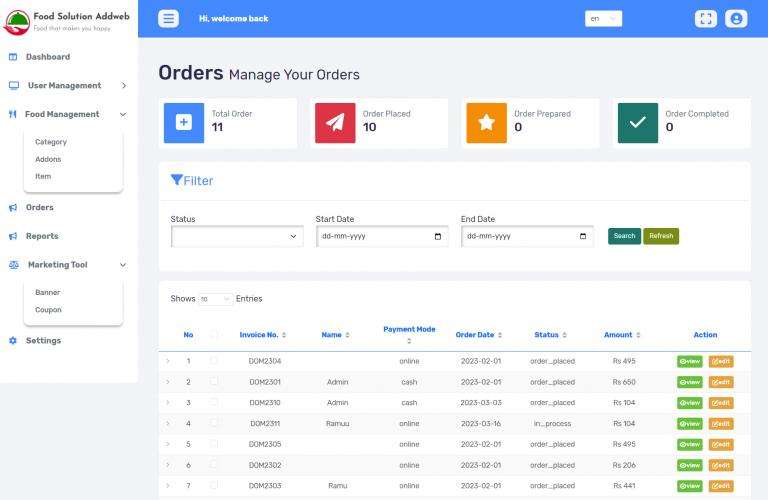Check the checkbox for invoice DOM2304
This screenshot has height=500, width=768.
(213, 361)
